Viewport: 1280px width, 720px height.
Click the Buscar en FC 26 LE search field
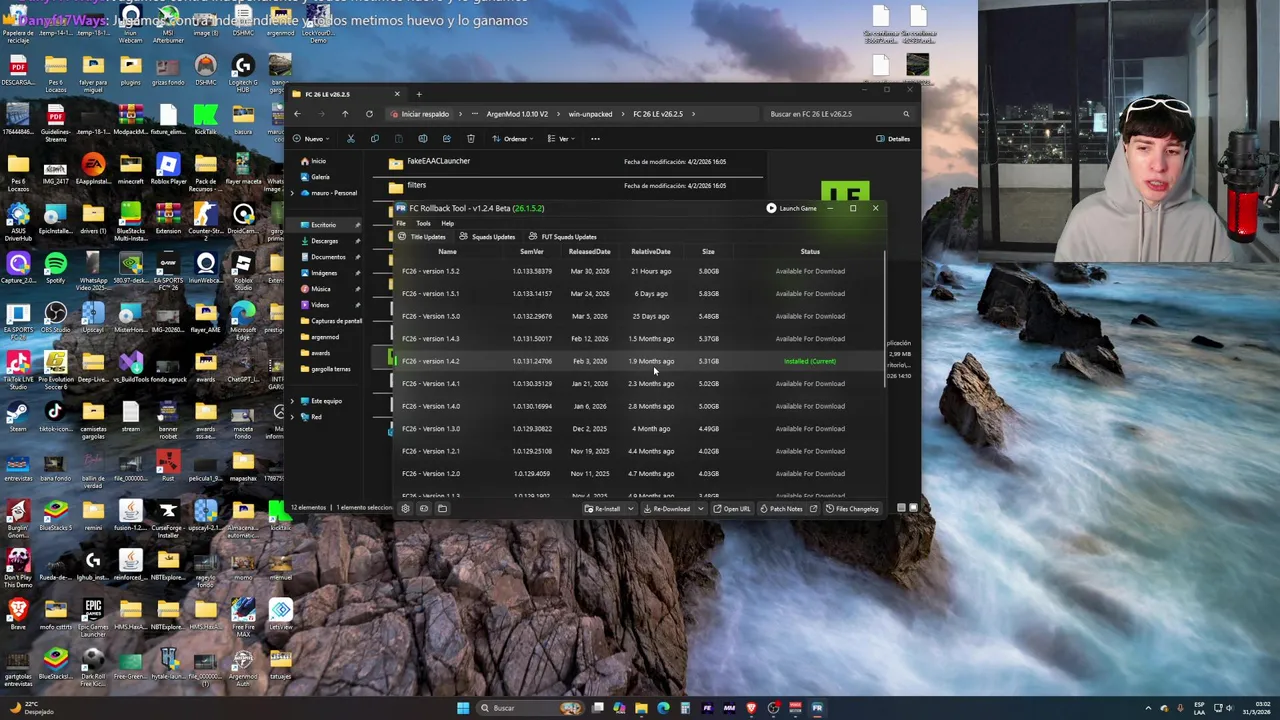[838, 114]
